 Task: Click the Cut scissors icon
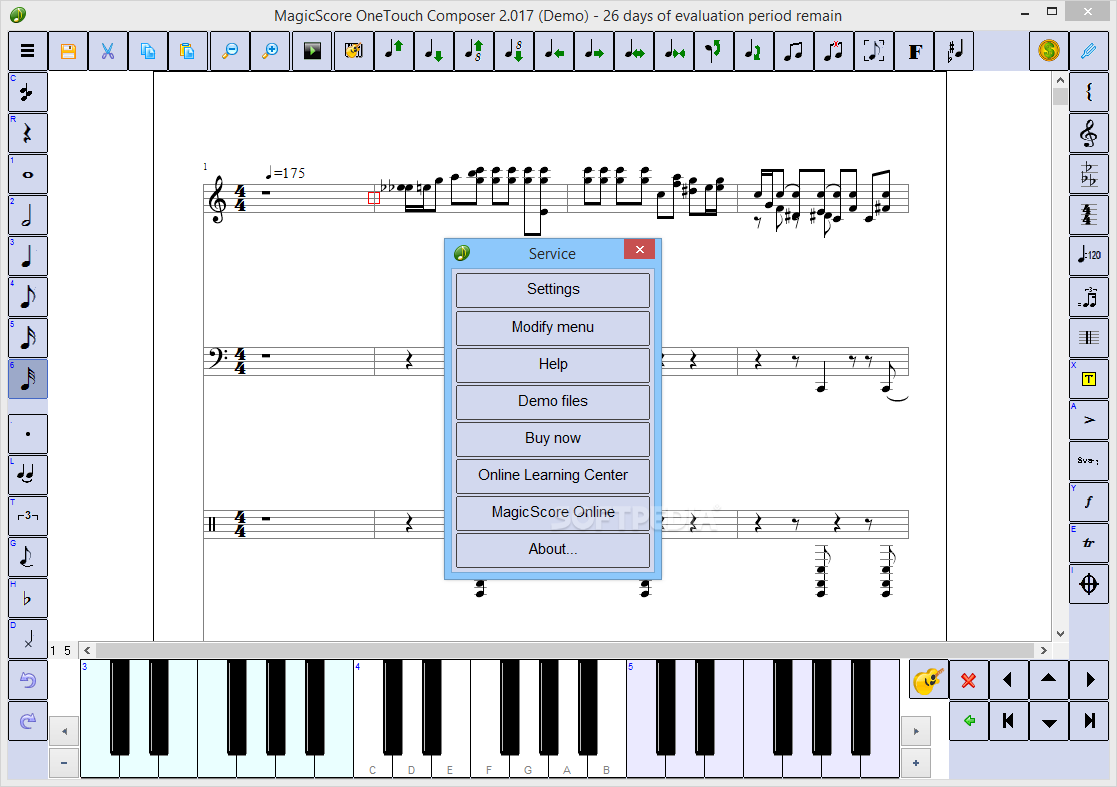(x=108, y=51)
